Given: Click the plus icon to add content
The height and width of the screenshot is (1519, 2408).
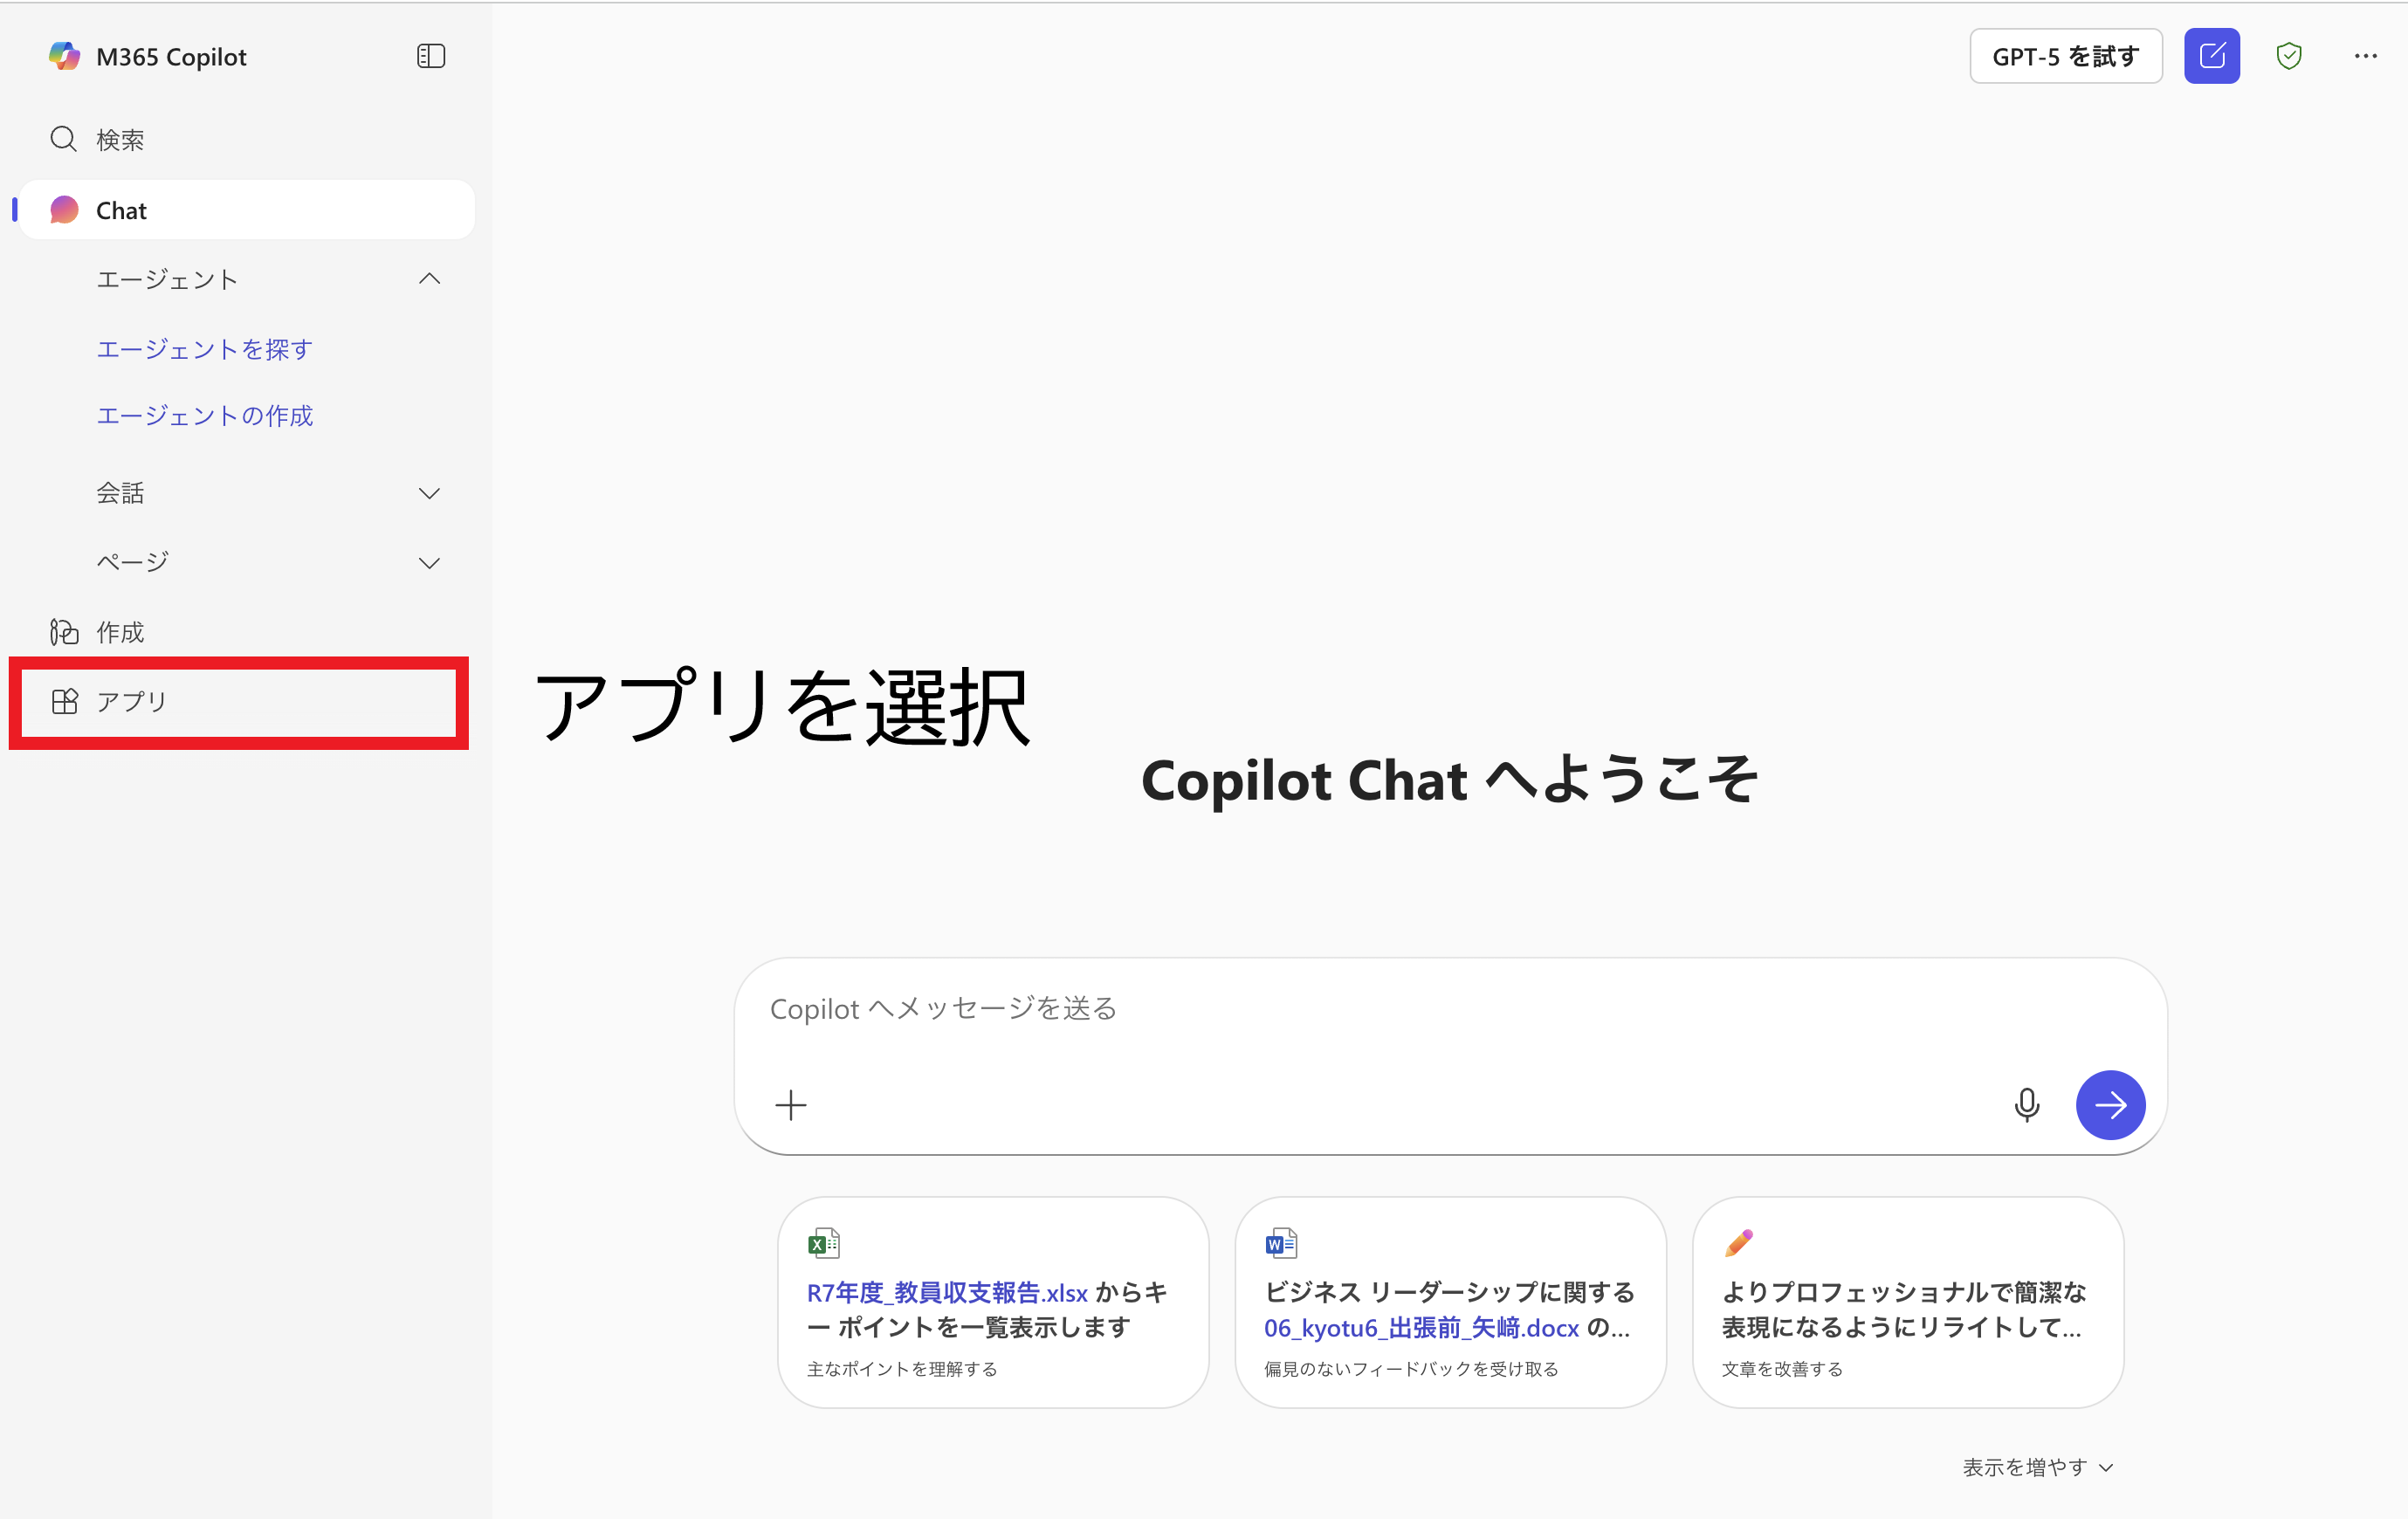Looking at the screenshot, I should pos(790,1105).
